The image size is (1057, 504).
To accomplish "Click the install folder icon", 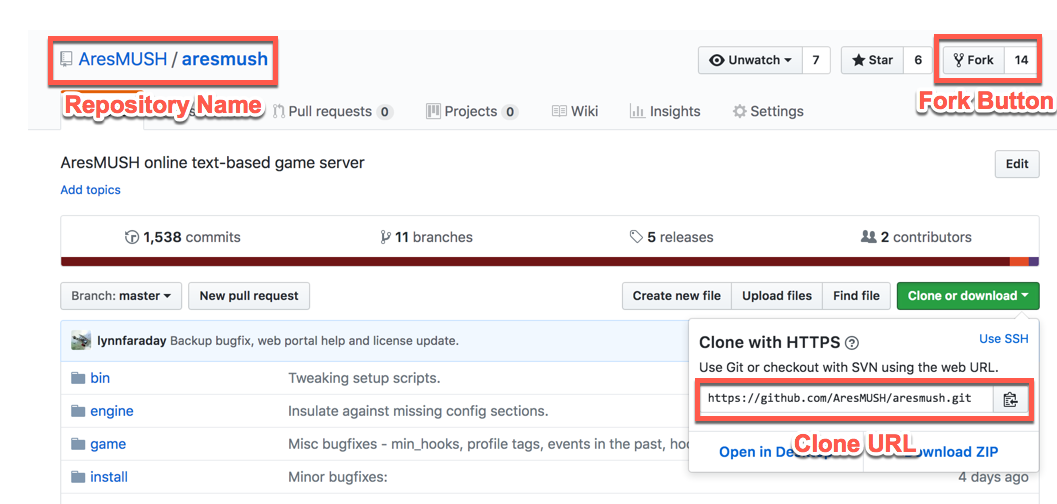I will [79, 477].
